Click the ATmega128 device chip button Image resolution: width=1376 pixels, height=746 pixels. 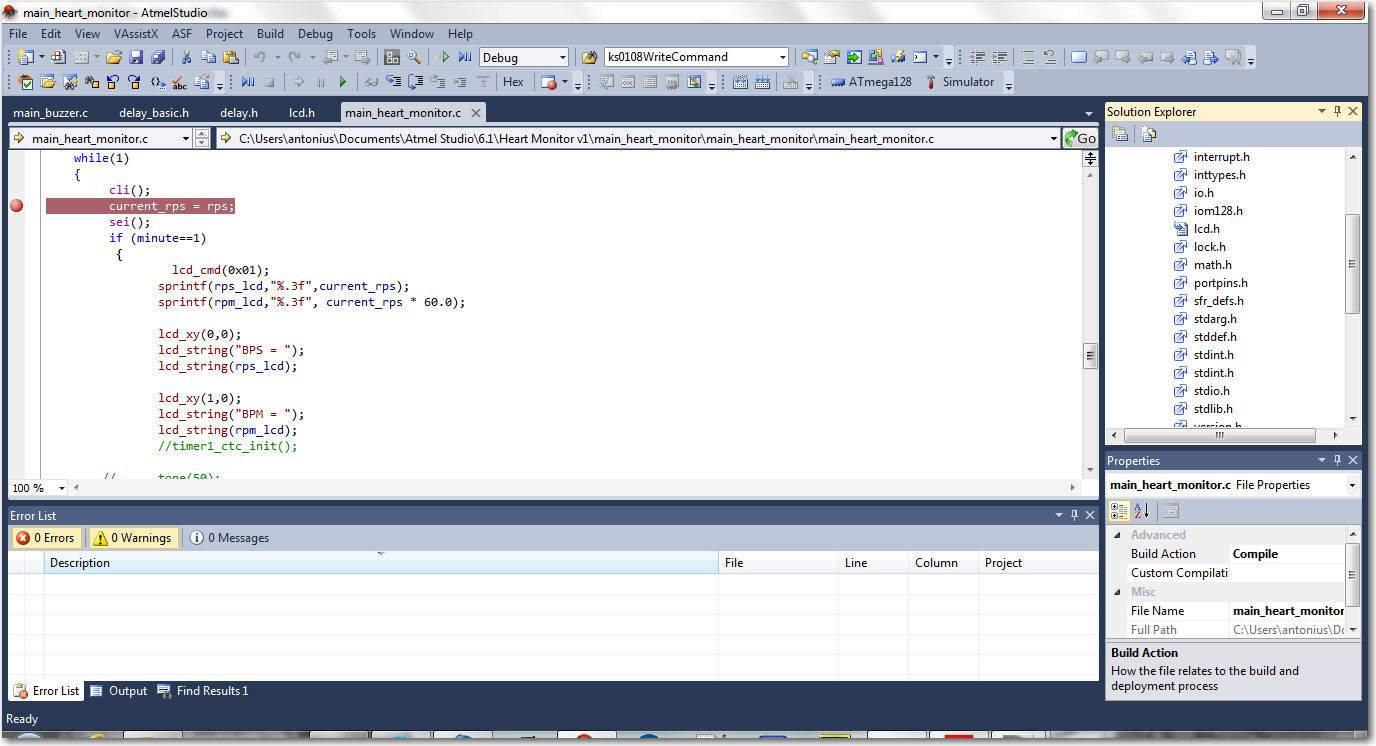click(872, 82)
